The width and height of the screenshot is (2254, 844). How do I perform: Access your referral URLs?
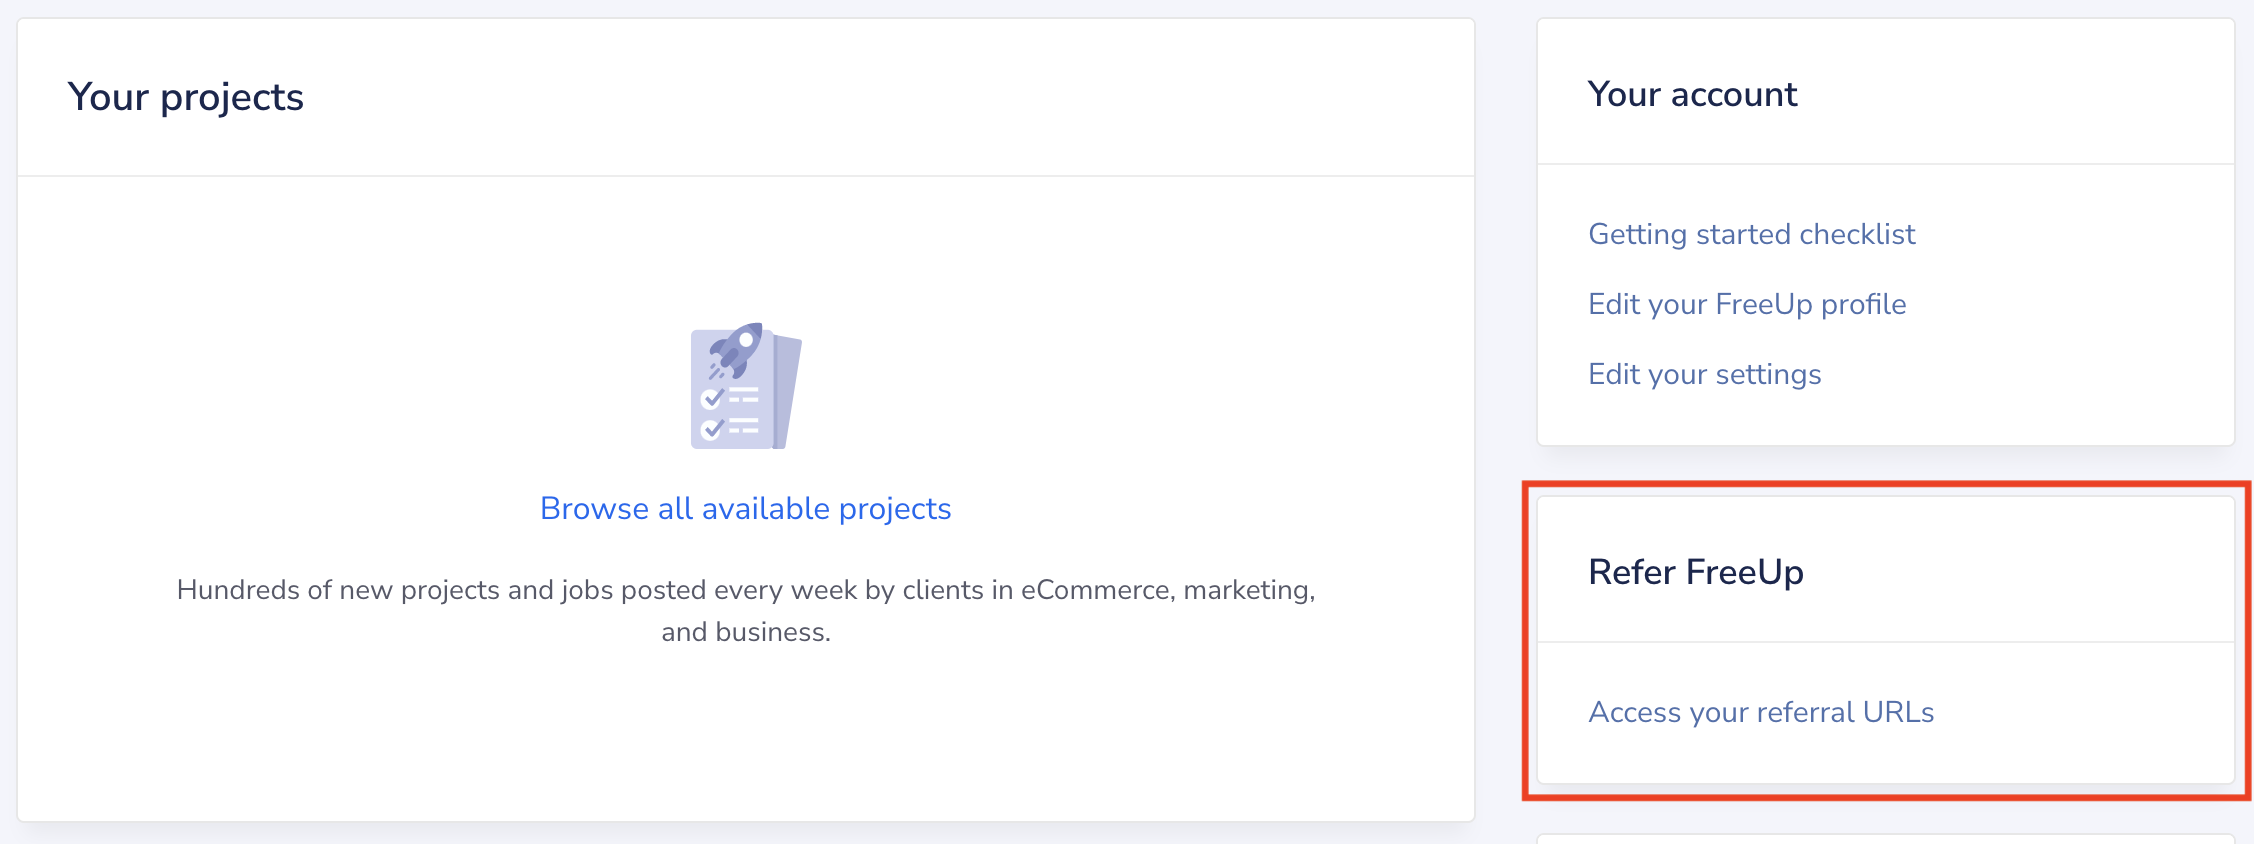(1761, 712)
